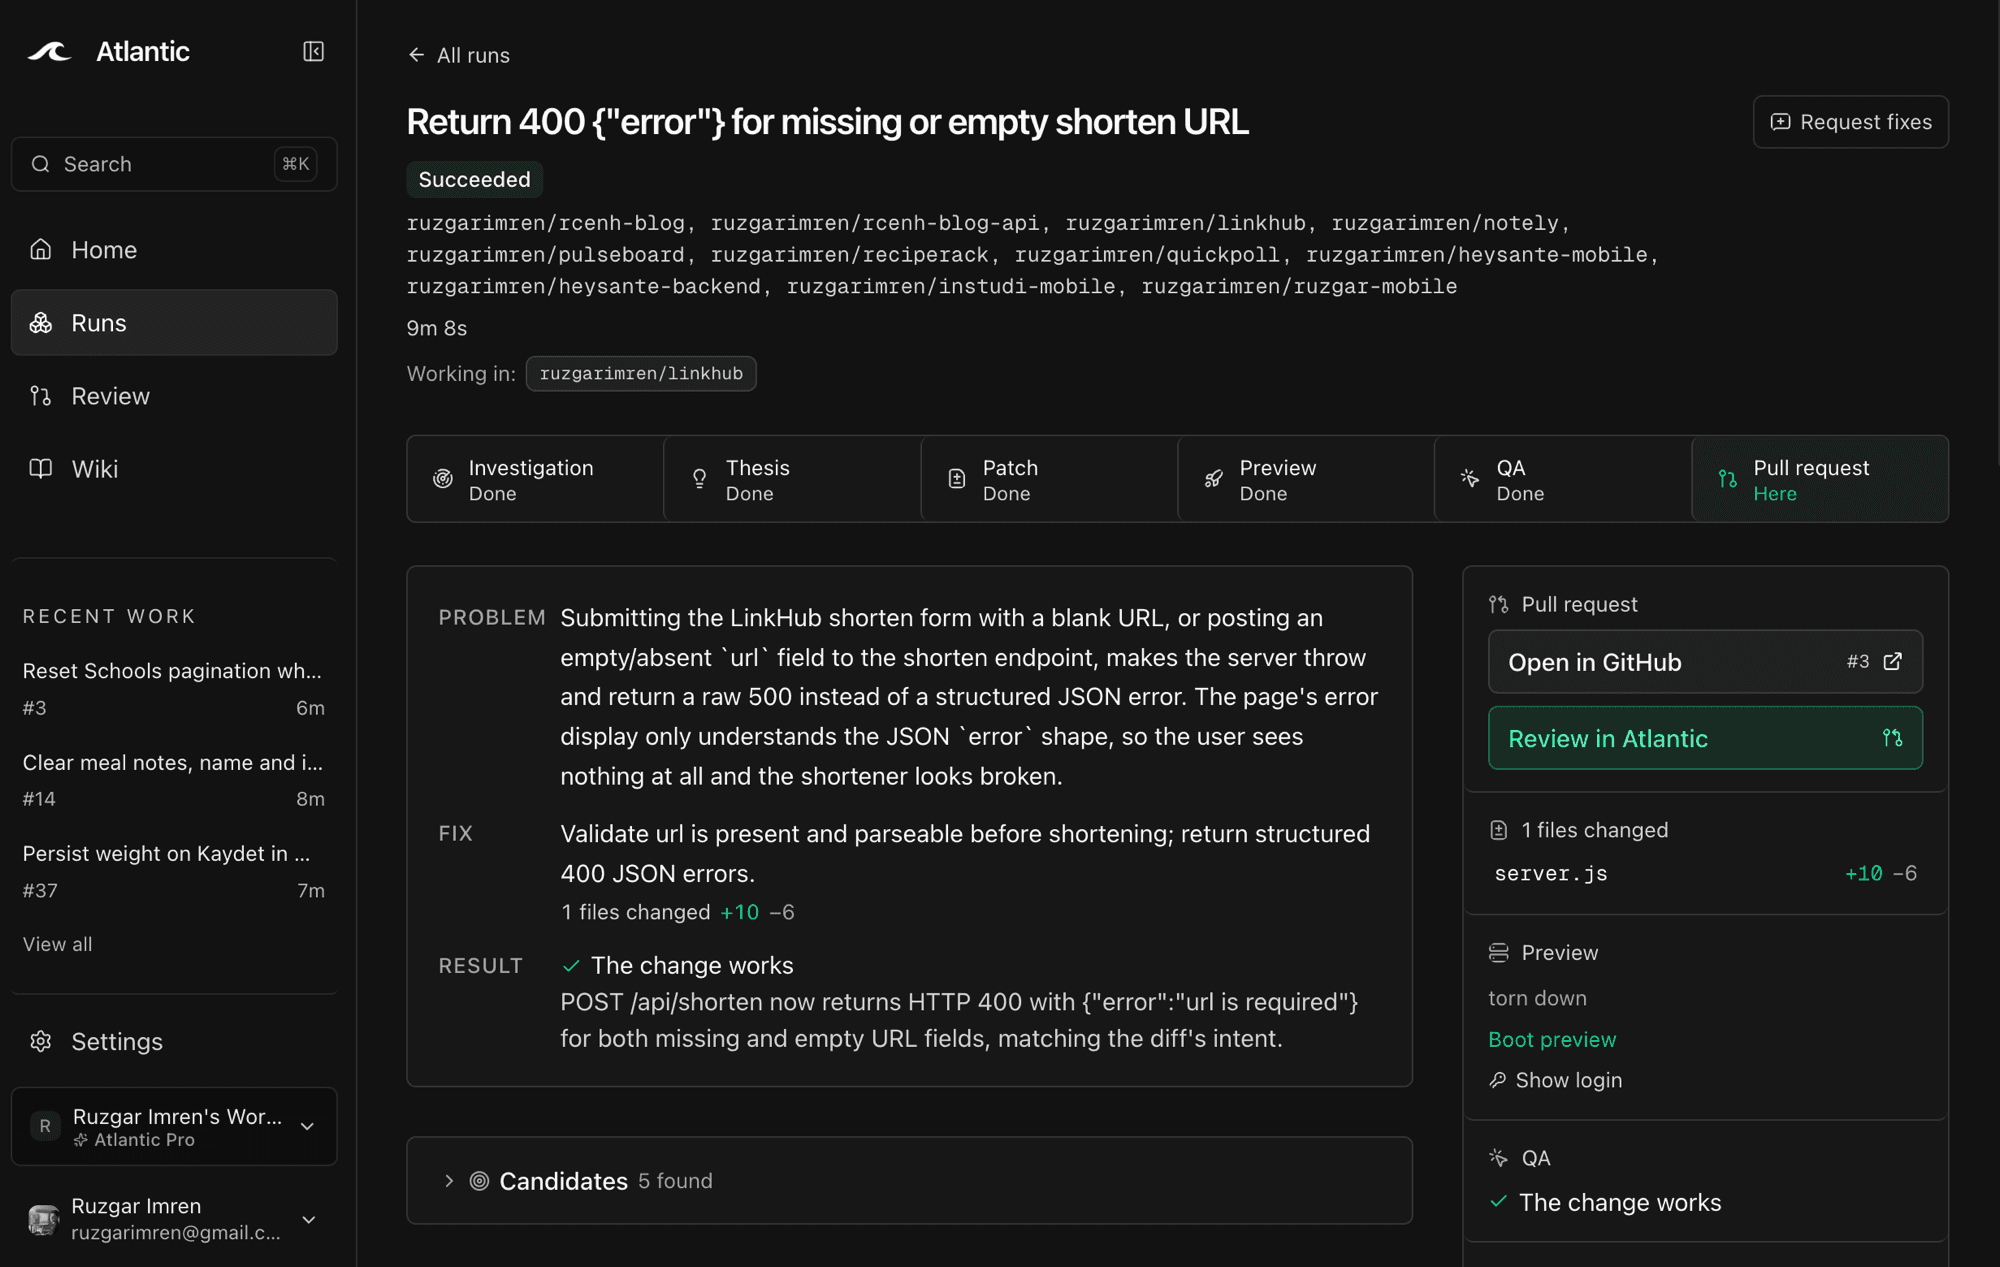Image resolution: width=2000 pixels, height=1267 pixels.
Task: Open Home in the sidebar
Action: (174, 250)
